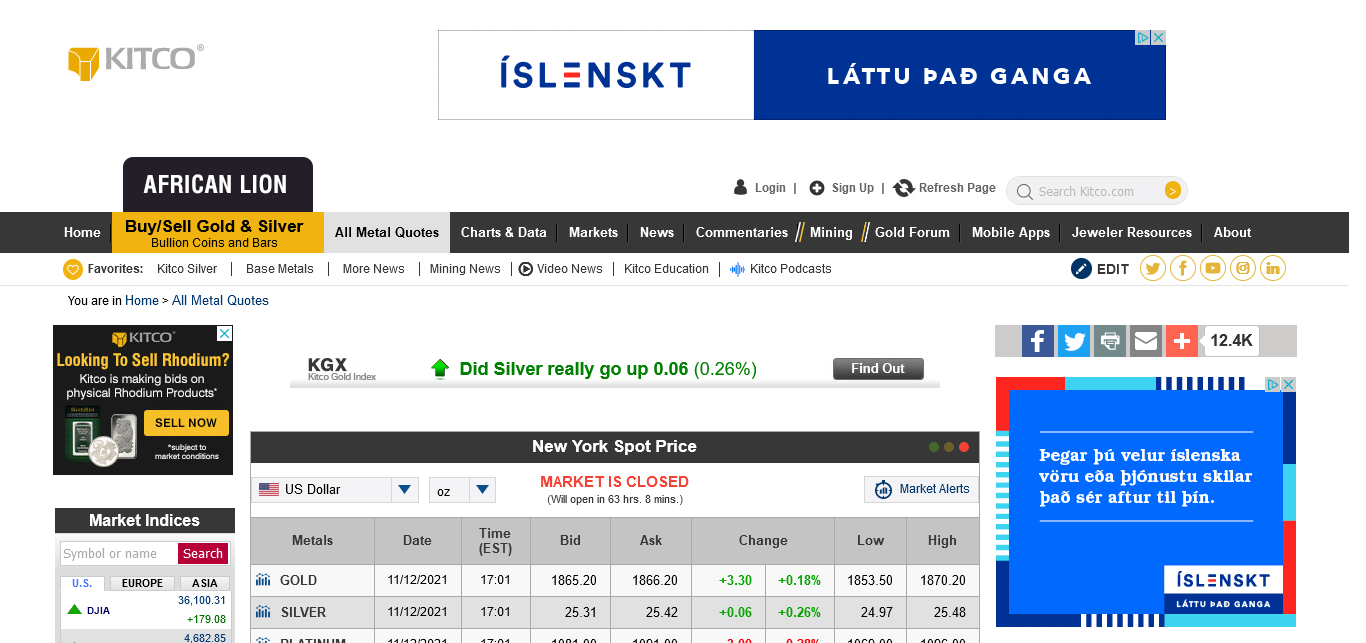Click the red dot on Spot Price header
The width and height of the screenshot is (1366, 643).
pyautogui.click(x=964, y=447)
